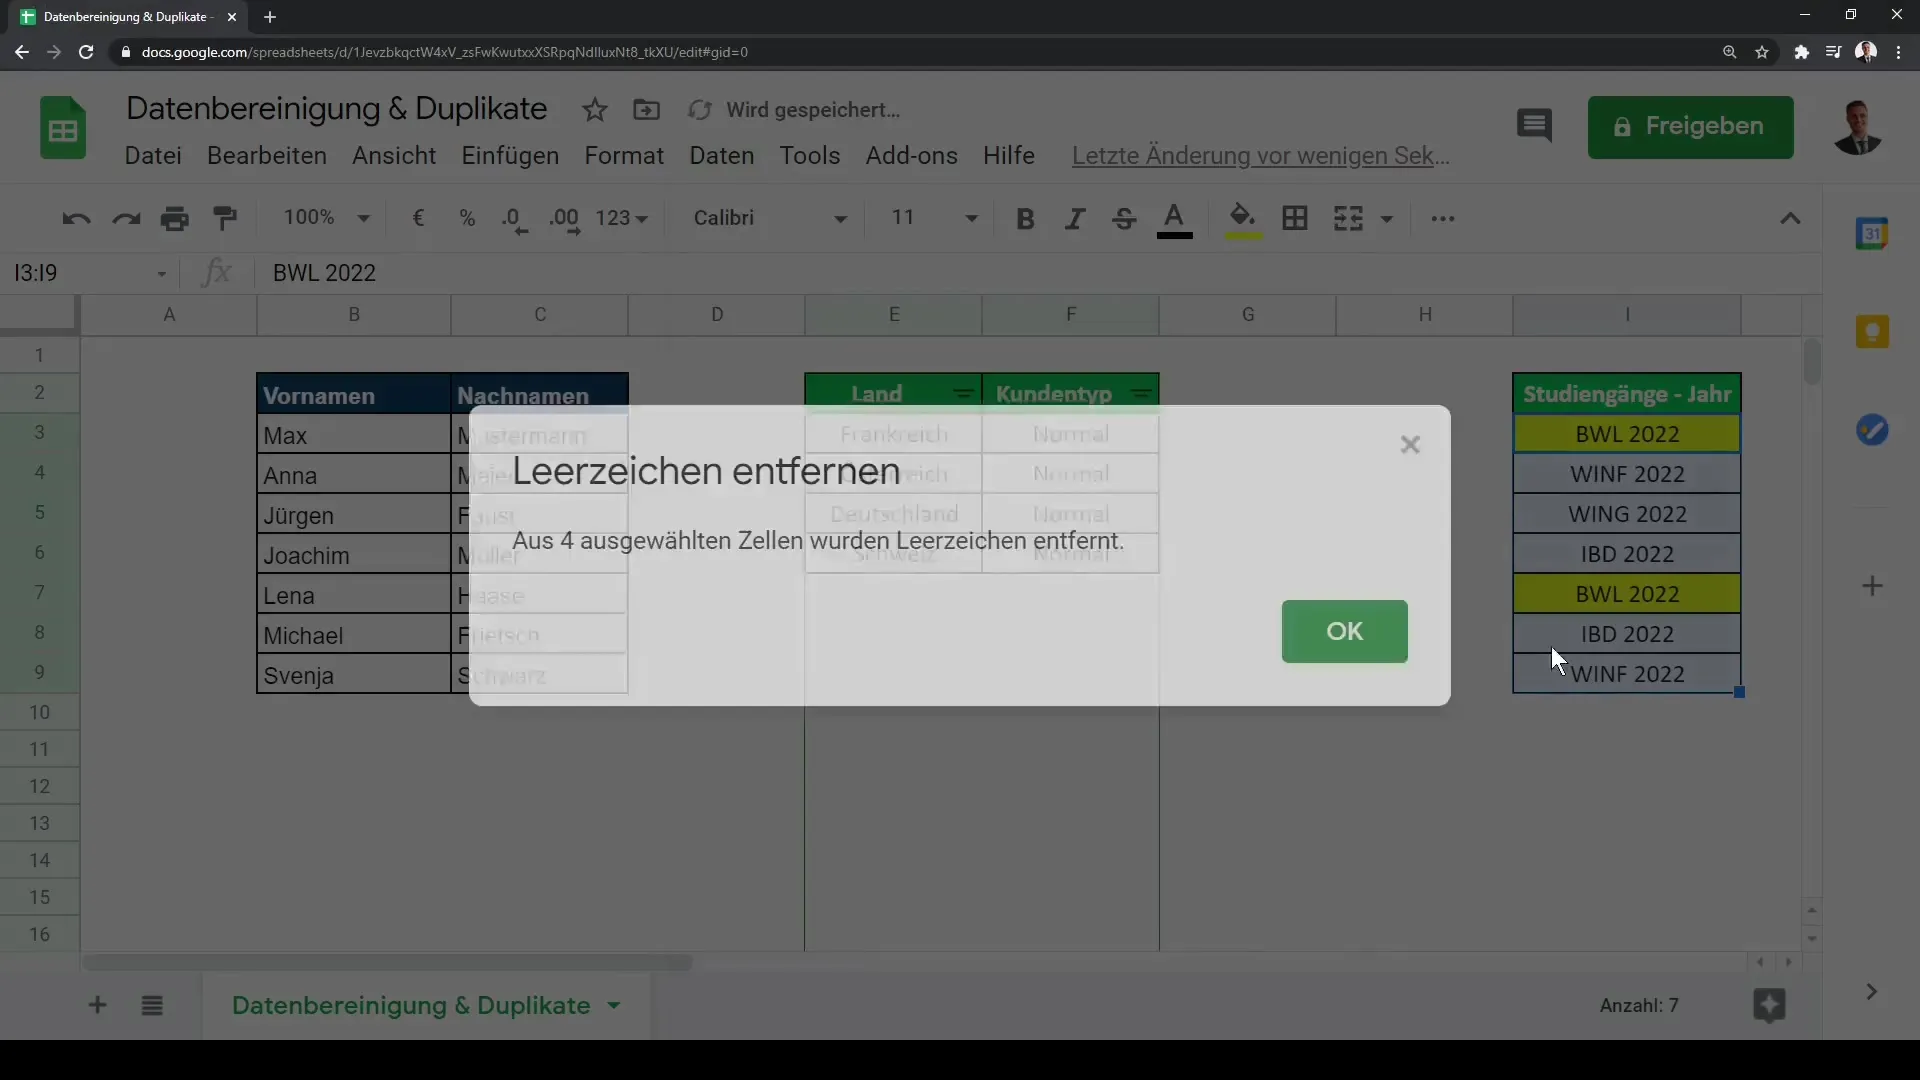The height and width of the screenshot is (1080, 1920).
Task: Select the cell containing Jürgen
Action: point(354,515)
